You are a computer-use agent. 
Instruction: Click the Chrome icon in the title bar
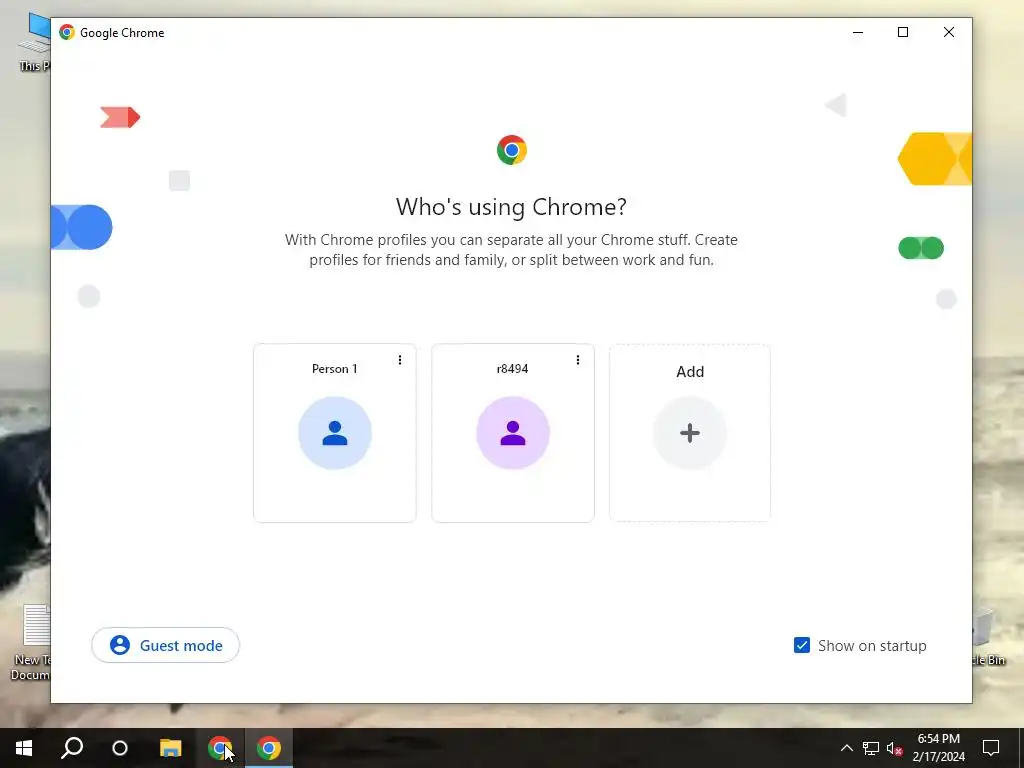[x=67, y=32]
